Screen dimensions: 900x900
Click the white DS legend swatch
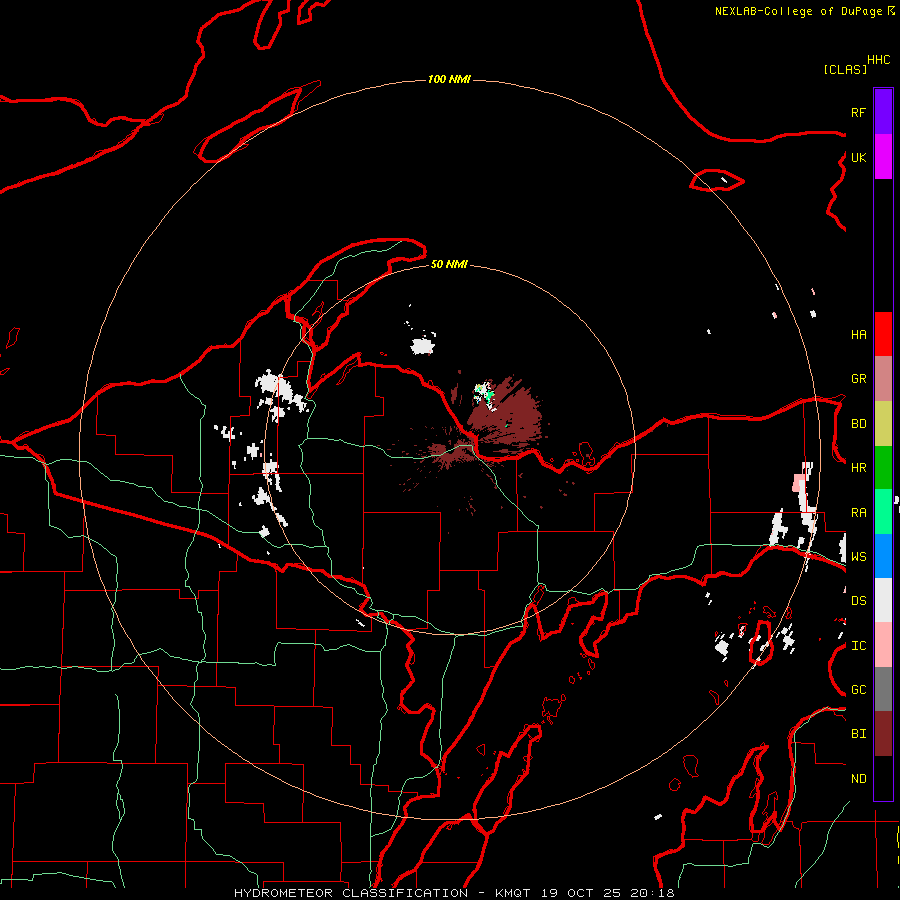click(883, 600)
